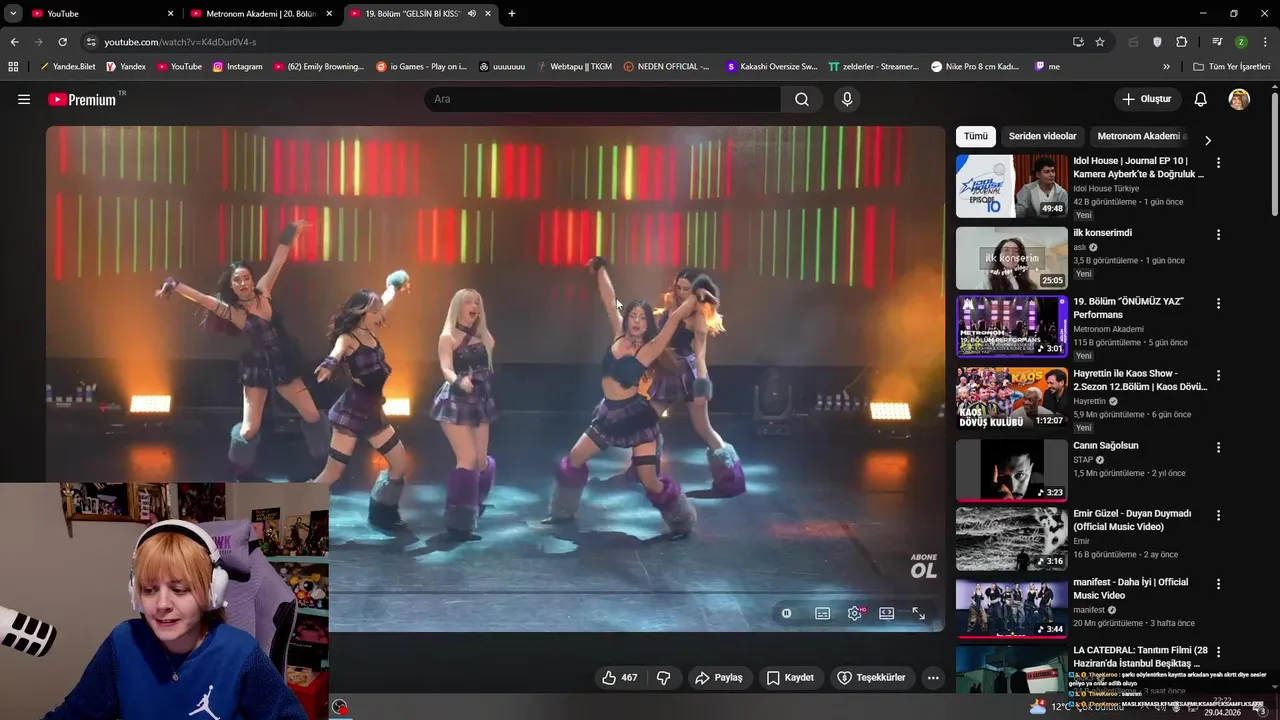This screenshot has height=720, width=1280.
Task: Open Chrome tab search dropdown
Action: tap(13, 14)
